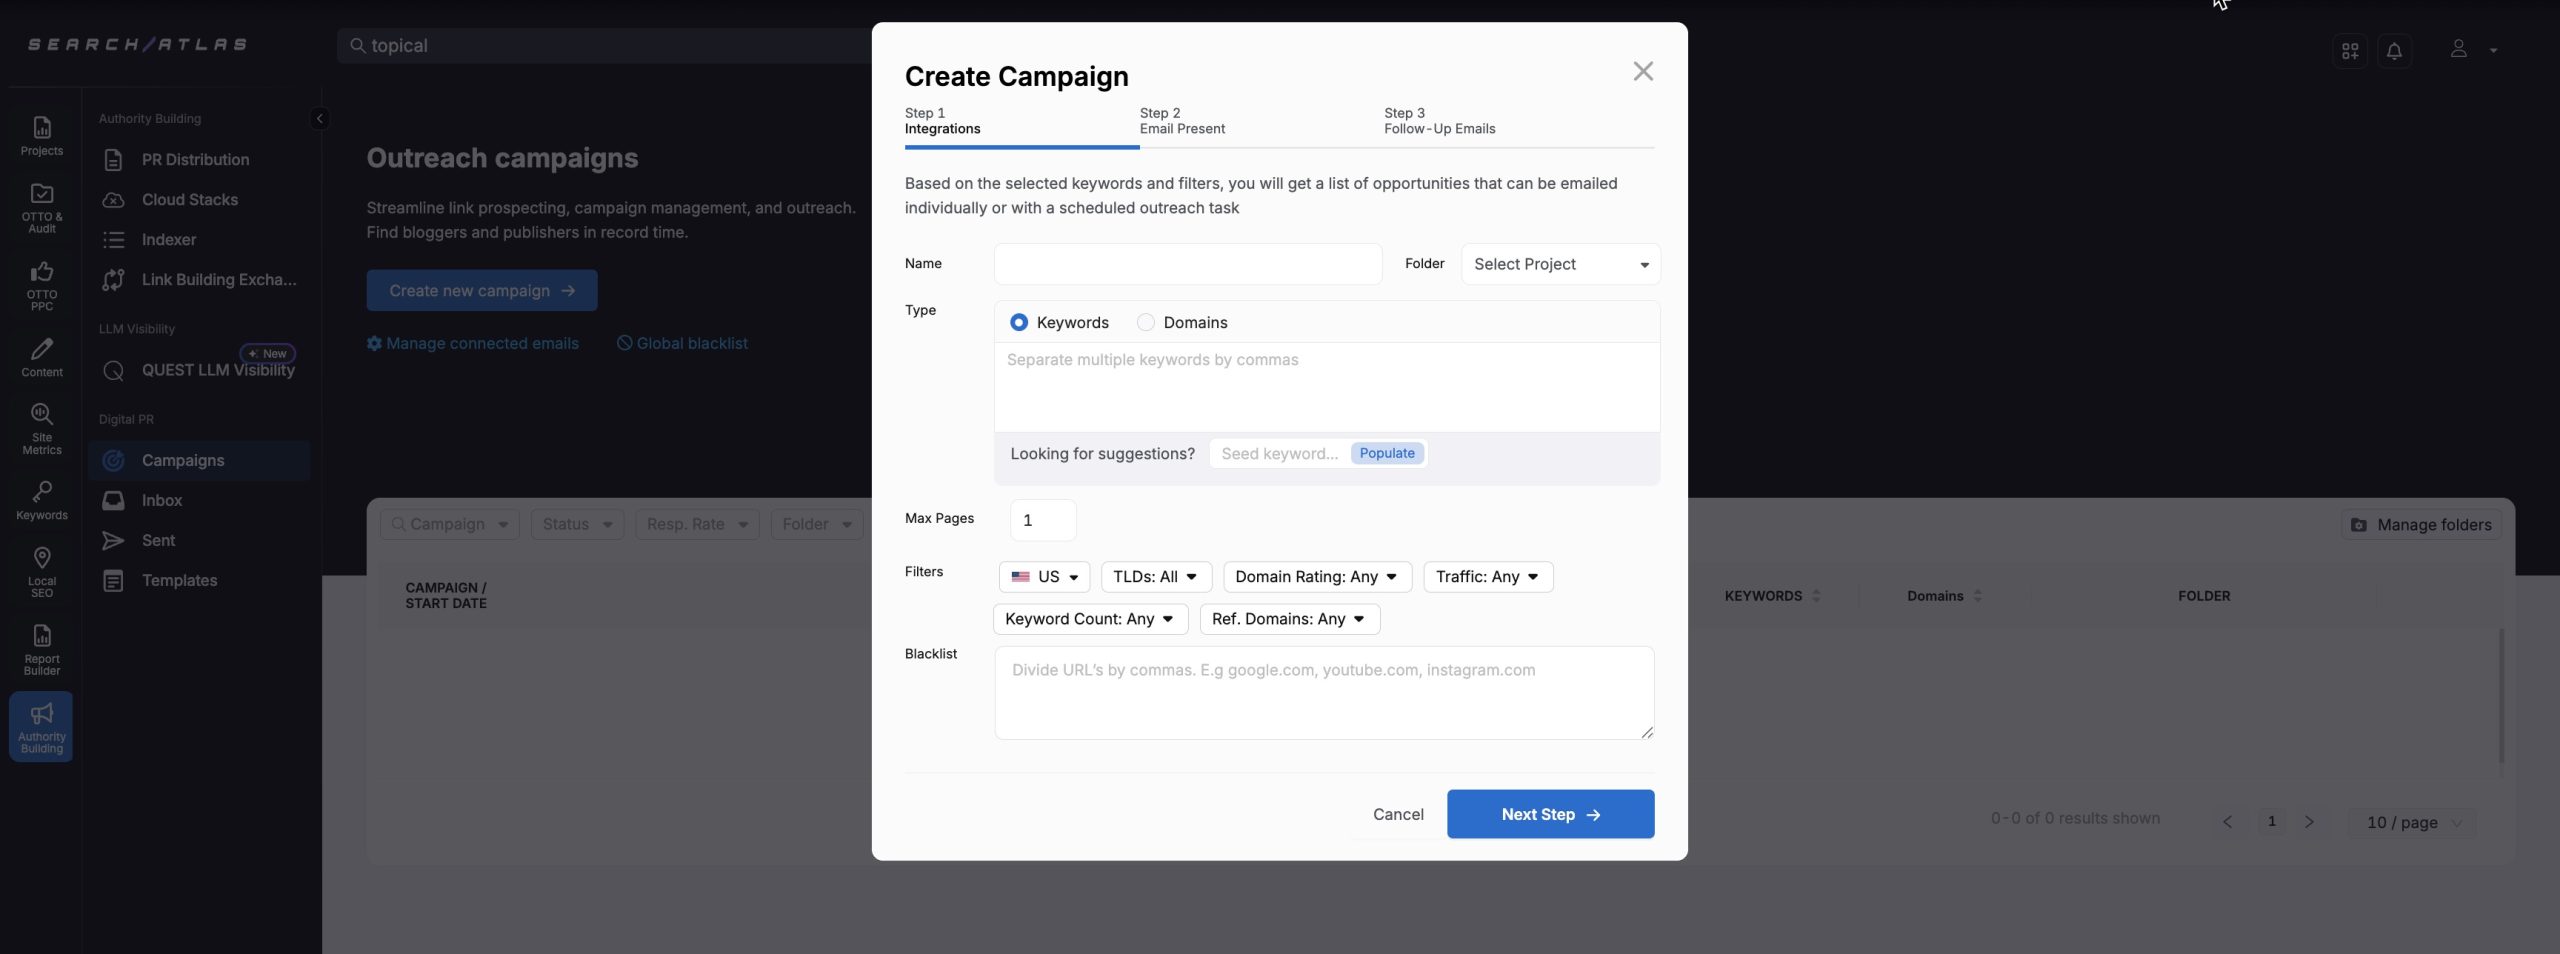Screen dimensions: 2560x954
Task: Open the Domain Rating filter dropdown
Action: pyautogui.click(x=1316, y=577)
